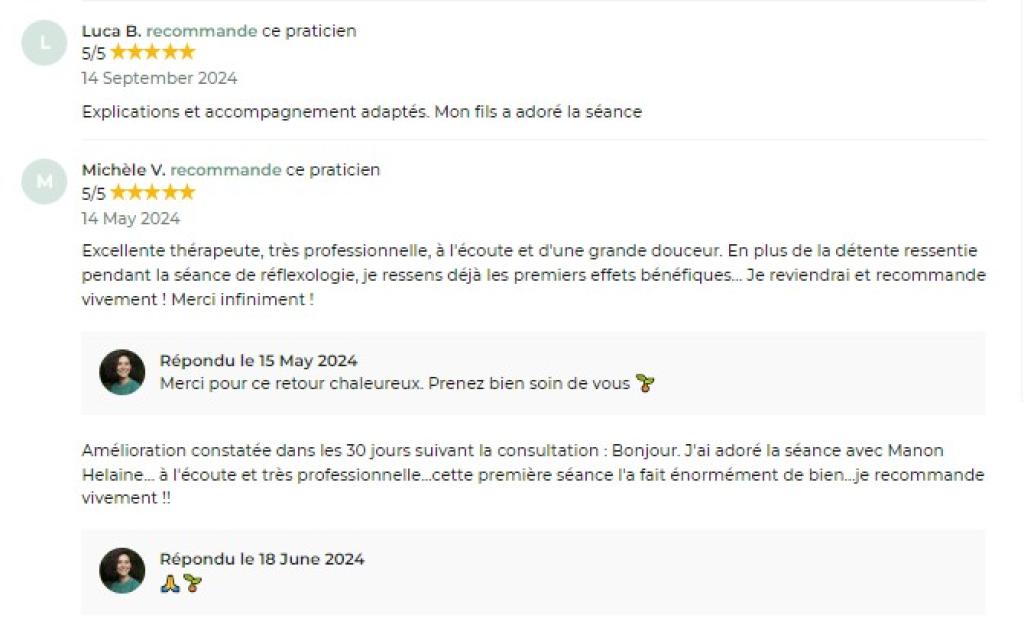Click Luca's review text about "Explications et accompagnement"

point(361,112)
